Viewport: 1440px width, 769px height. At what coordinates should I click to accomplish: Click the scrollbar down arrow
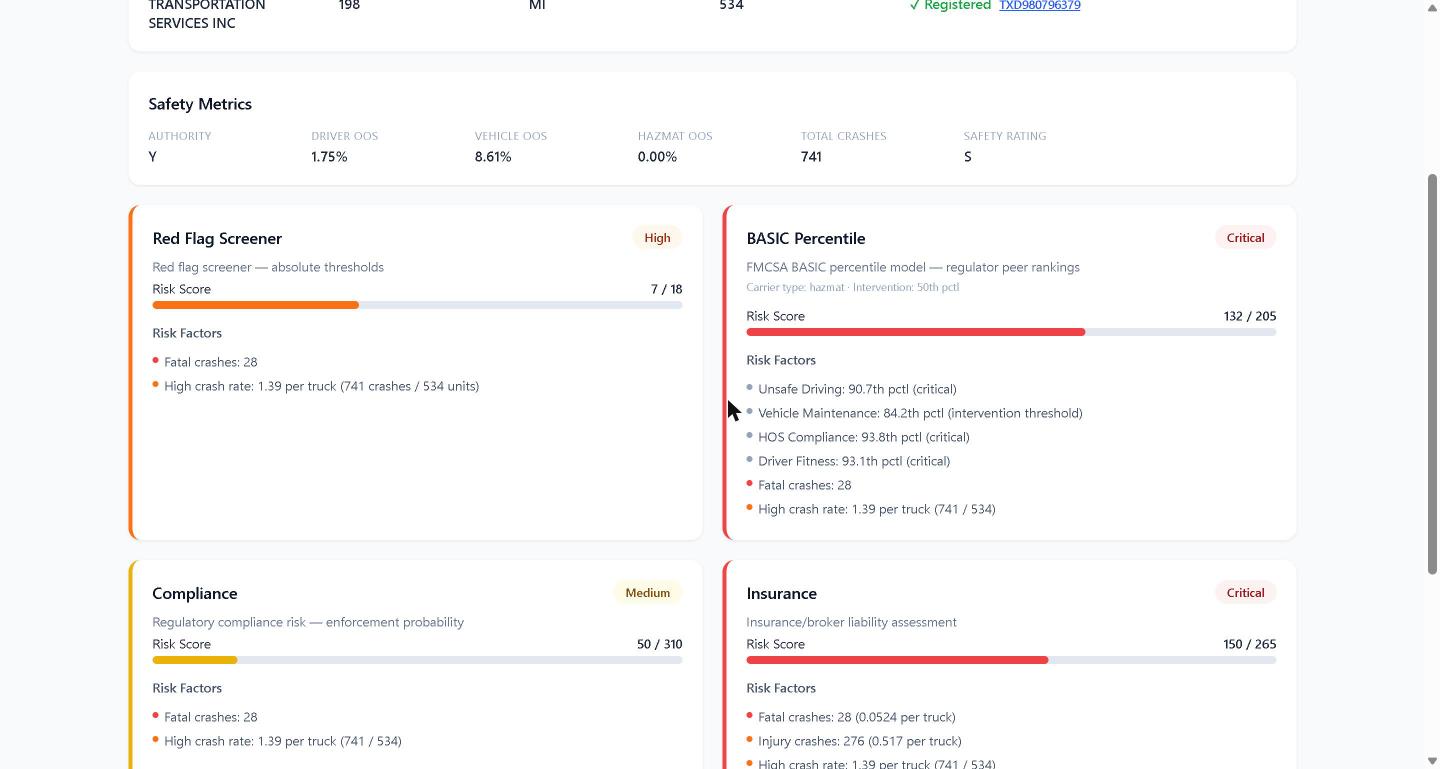coord(1432,761)
